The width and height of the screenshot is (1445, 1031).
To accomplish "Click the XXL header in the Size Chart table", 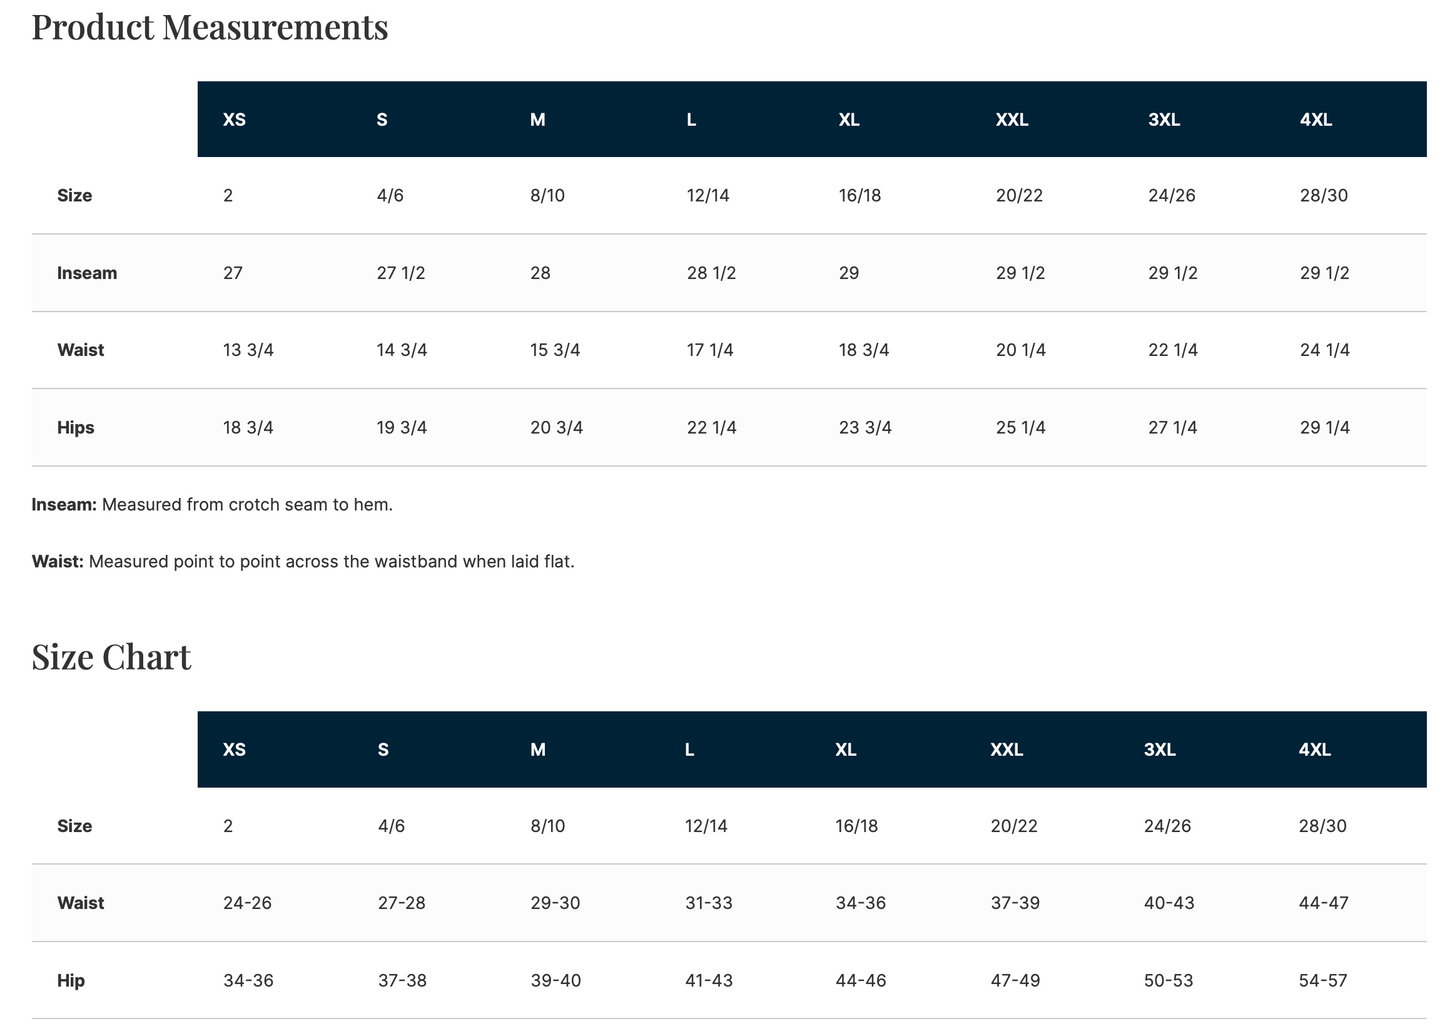I will click(1007, 750).
